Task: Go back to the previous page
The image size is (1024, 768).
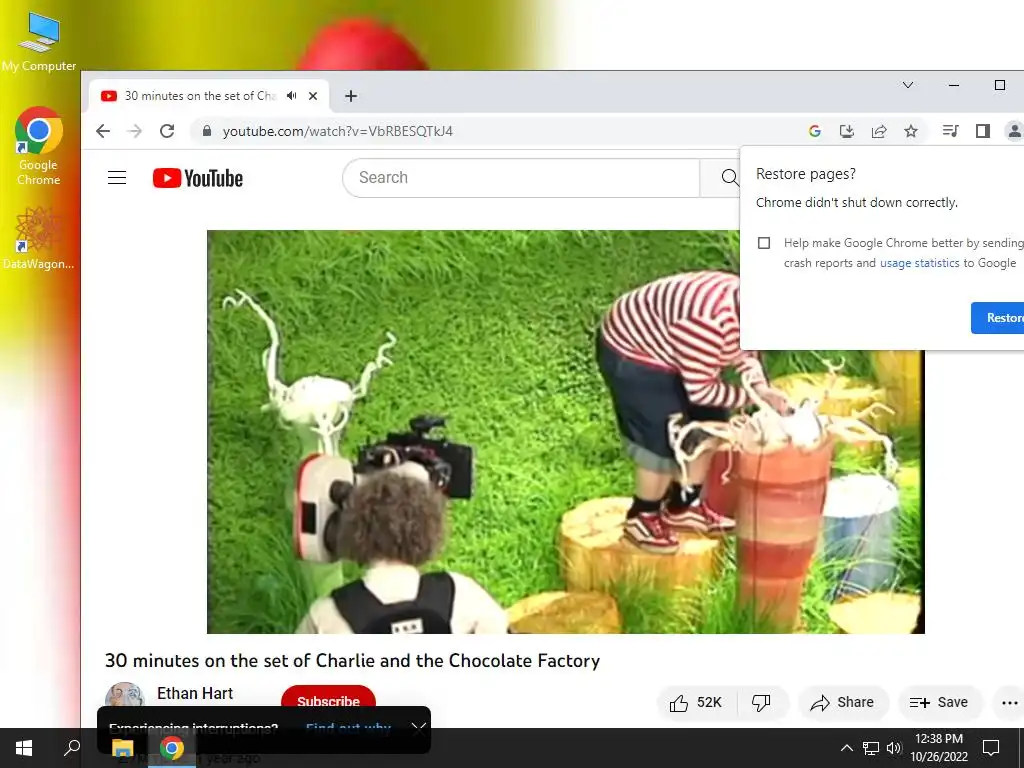Action: (x=103, y=131)
